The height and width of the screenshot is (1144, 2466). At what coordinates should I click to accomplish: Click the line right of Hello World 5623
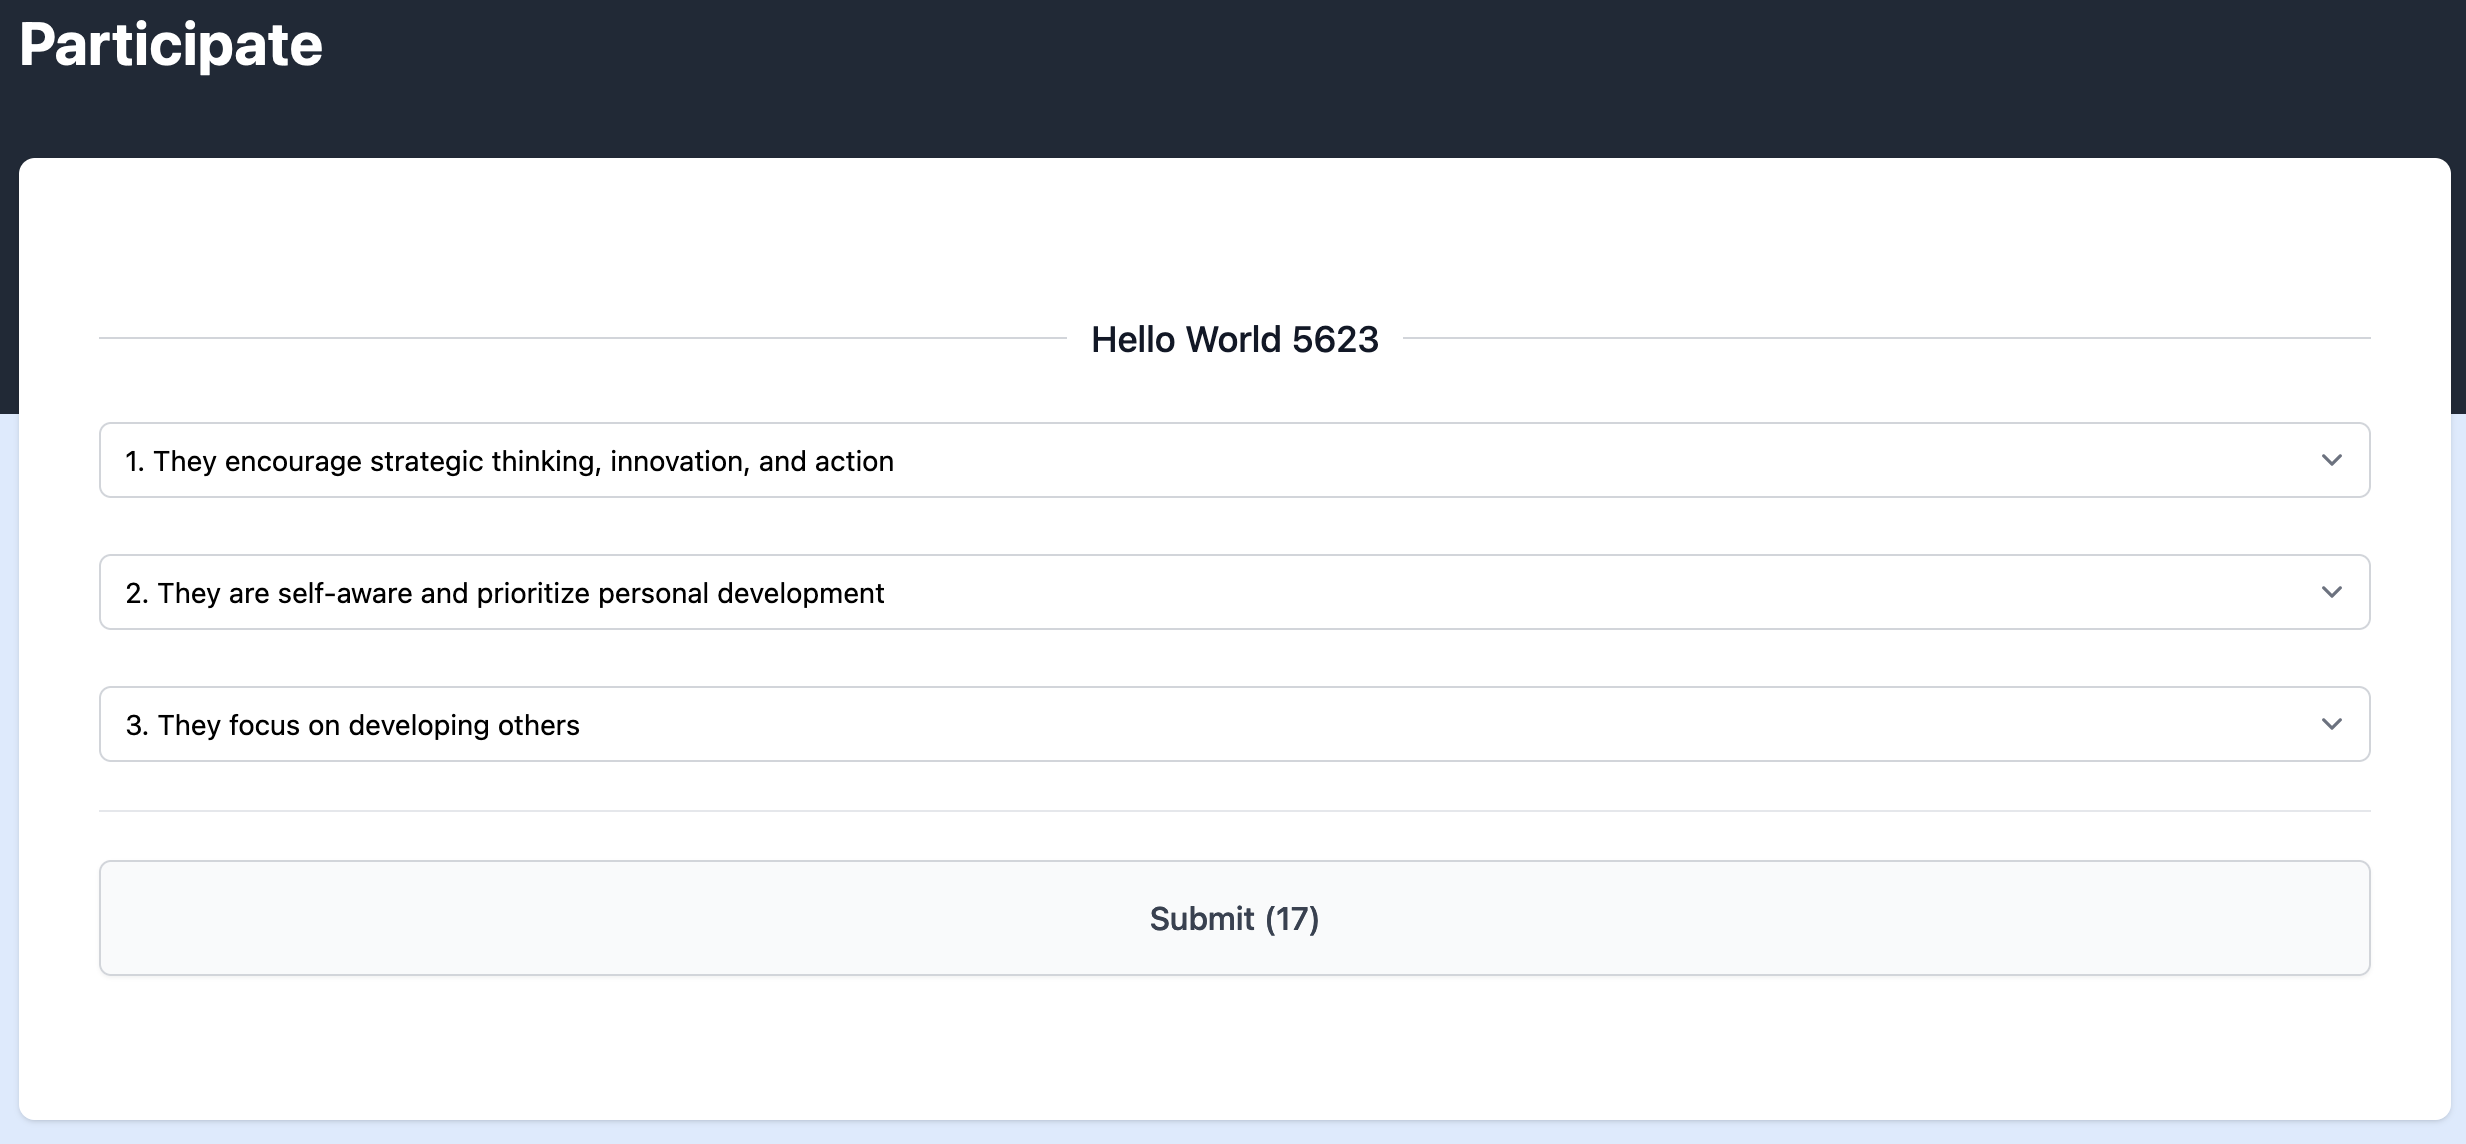coord(1885,338)
